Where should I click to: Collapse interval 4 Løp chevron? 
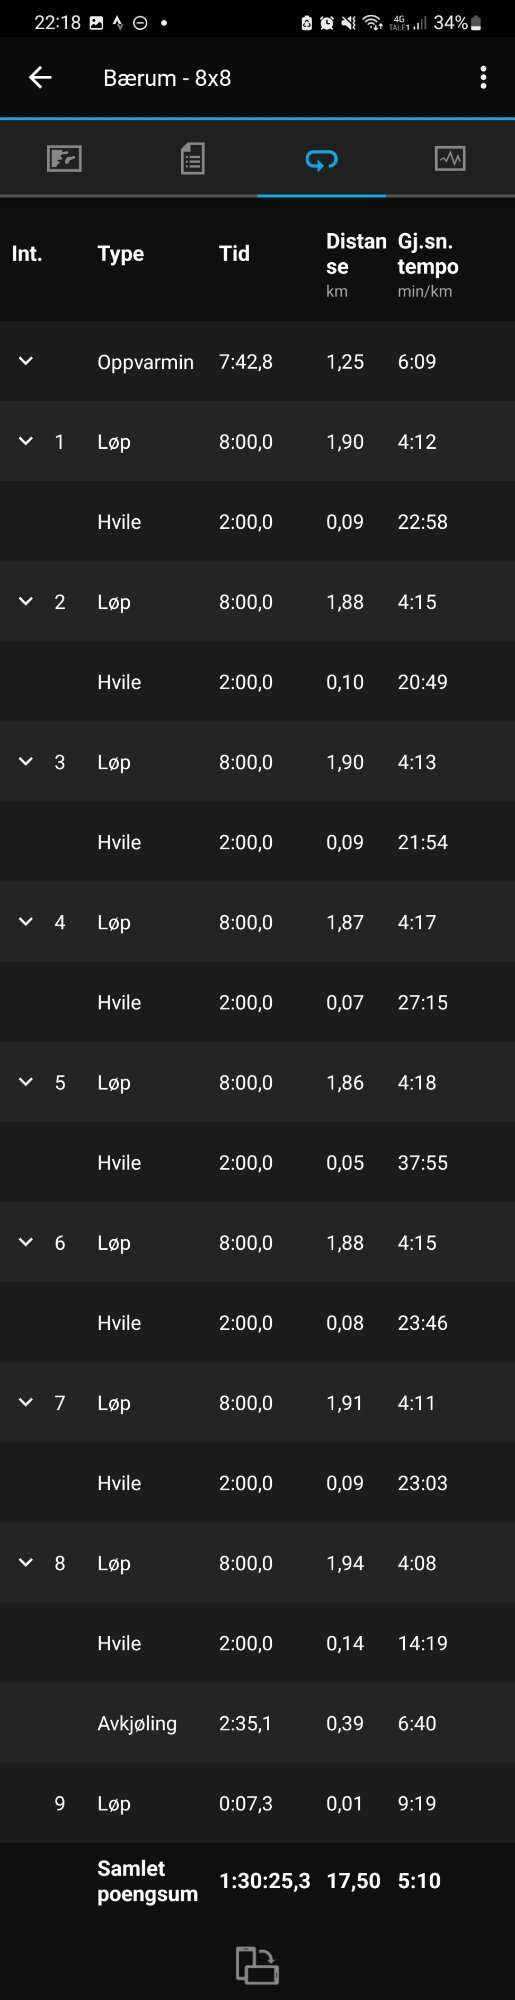click(x=26, y=921)
